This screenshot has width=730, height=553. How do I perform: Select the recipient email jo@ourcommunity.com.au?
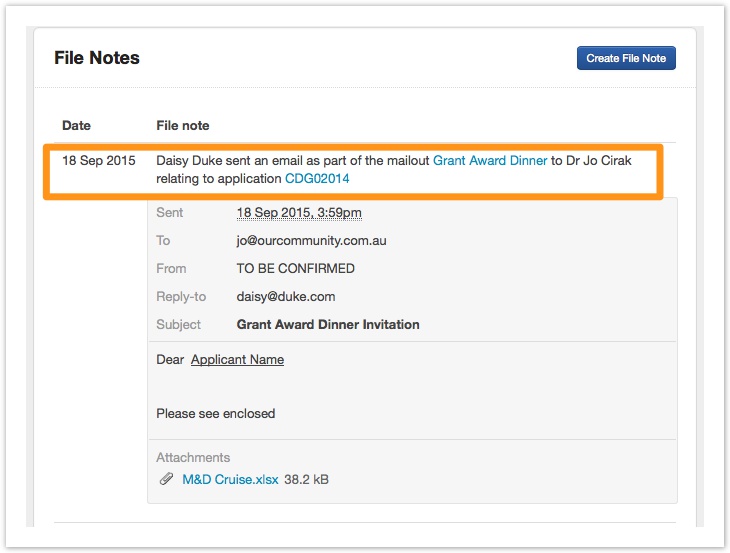coord(311,240)
